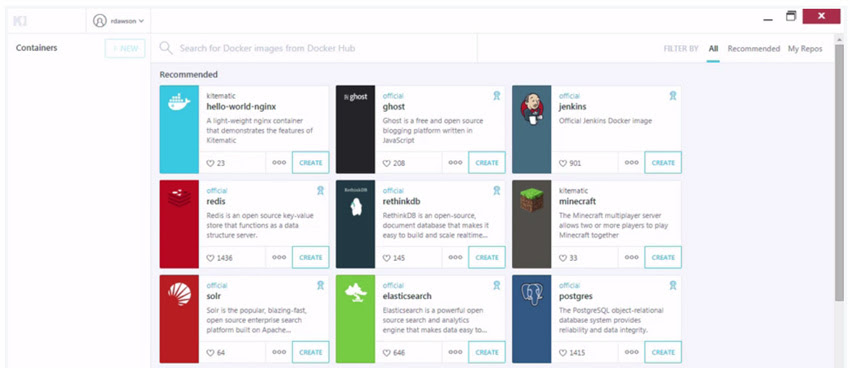Click the heart icon on solr card
The height and width of the screenshot is (368, 850).
[x=210, y=353]
